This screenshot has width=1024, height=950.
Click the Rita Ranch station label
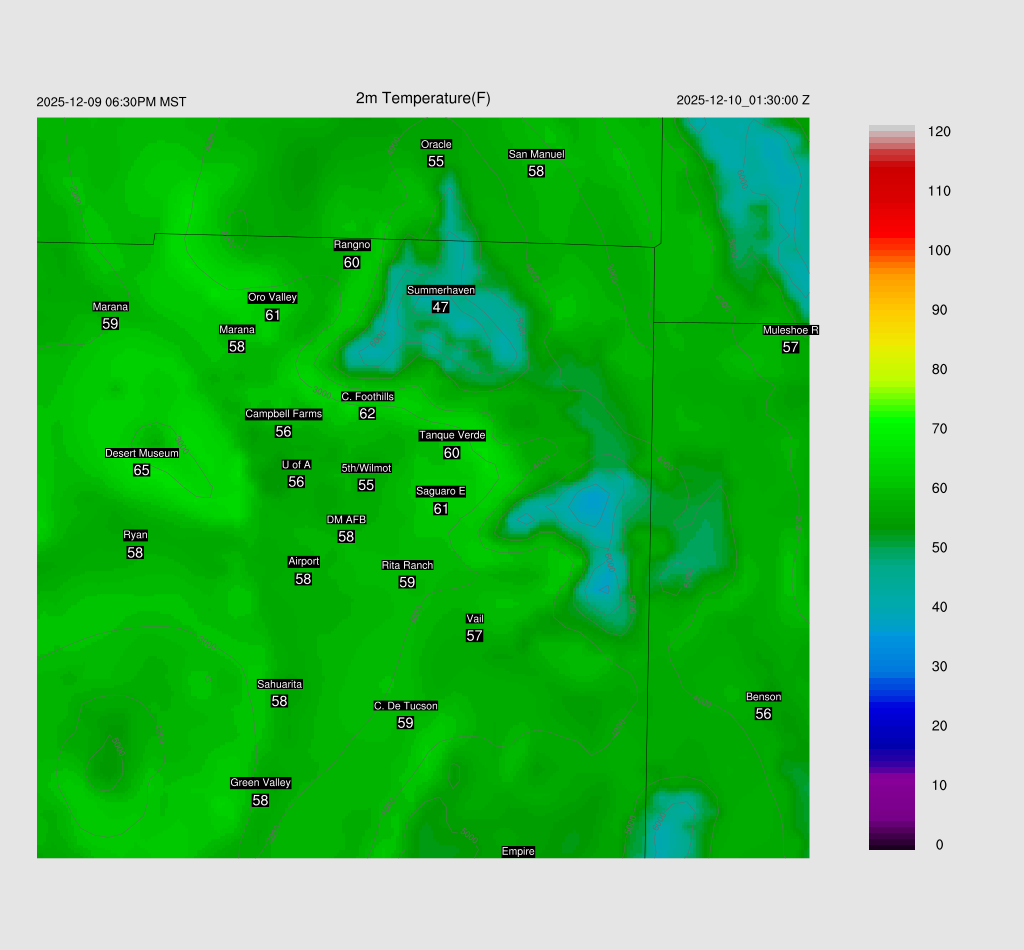[x=407, y=565]
